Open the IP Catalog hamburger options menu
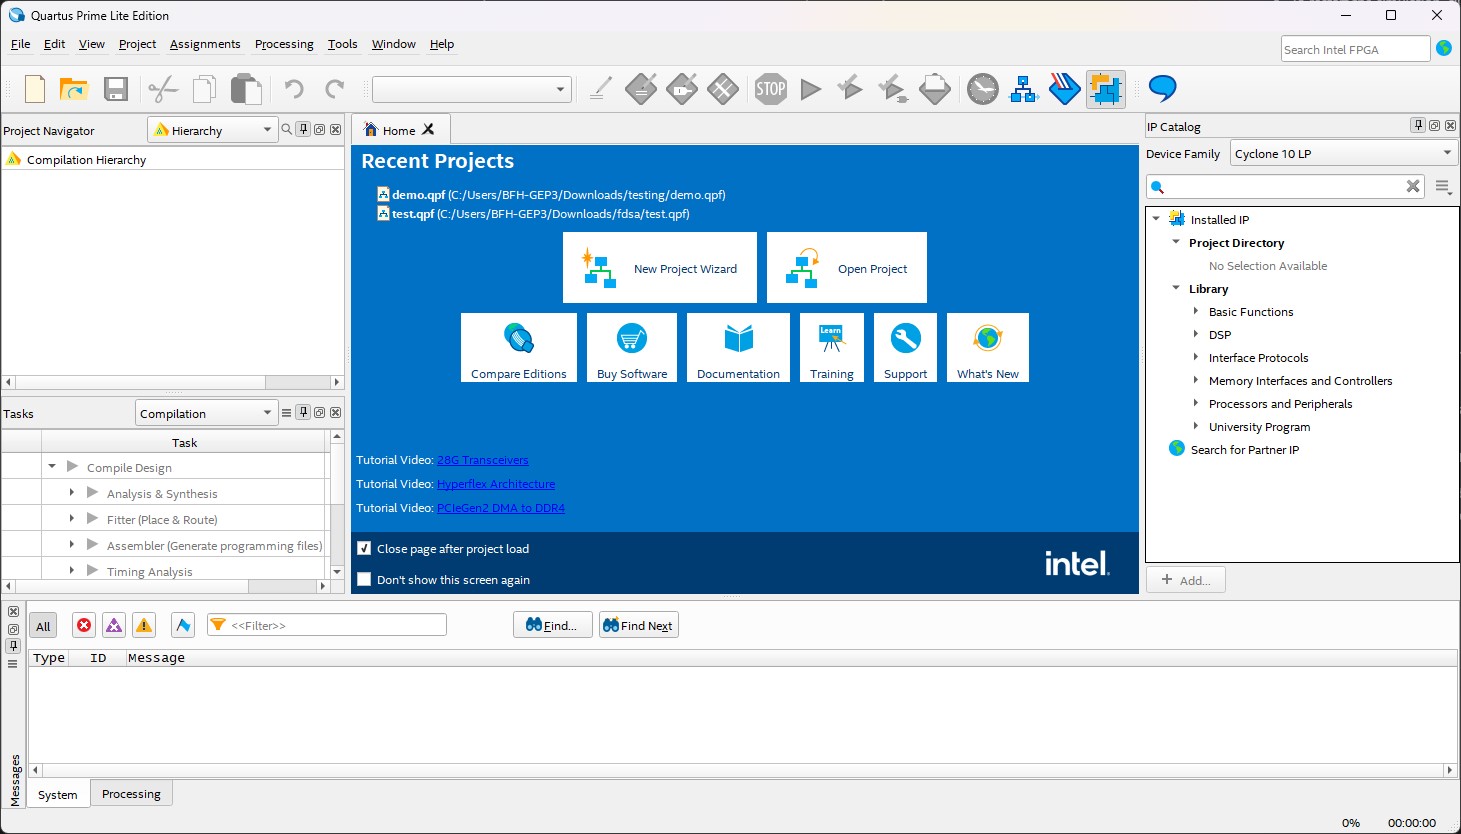Image resolution: width=1461 pixels, height=834 pixels. [1443, 186]
